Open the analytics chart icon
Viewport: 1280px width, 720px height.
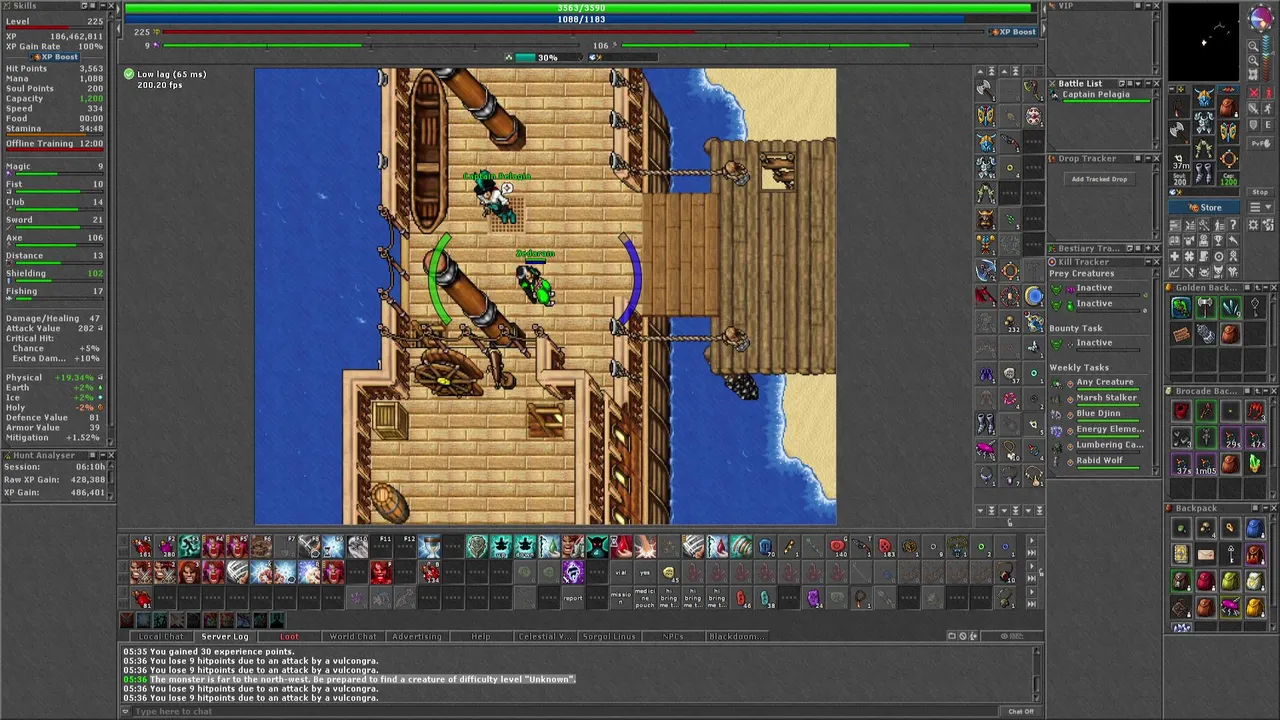[1175, 272]
